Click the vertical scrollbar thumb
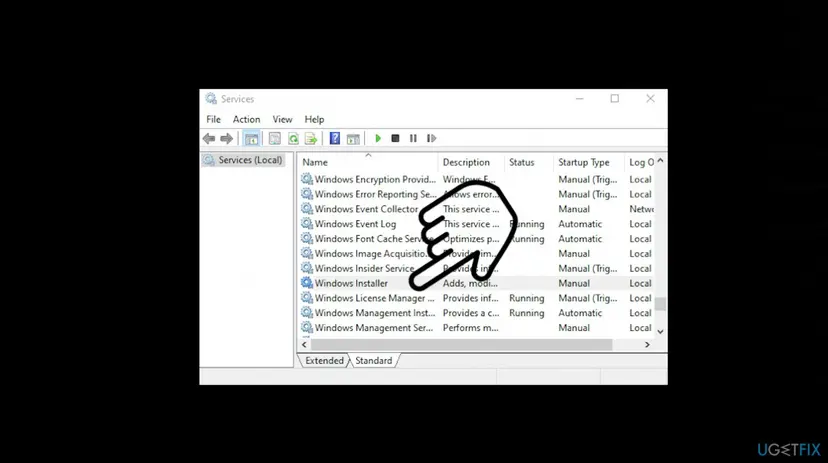Image resolution: width=828 pixels, height=463 pixels. 660,304
